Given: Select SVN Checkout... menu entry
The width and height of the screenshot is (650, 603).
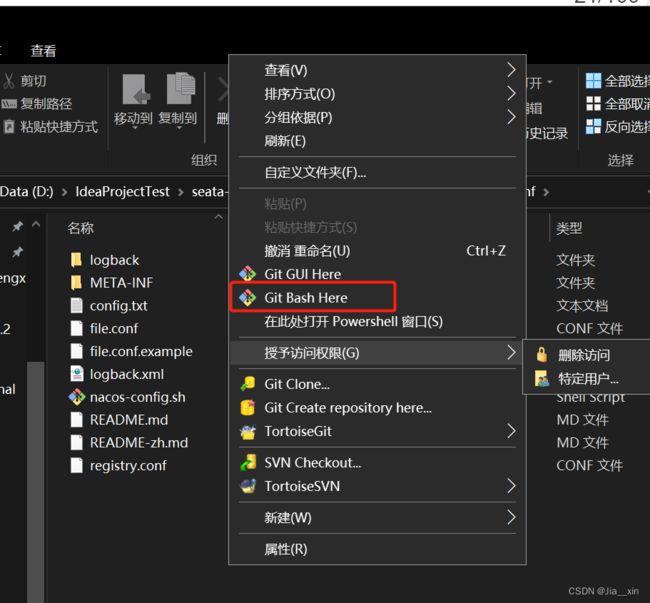Looking at the screenshot, I should pyautogui.click(x=376, y=463).
